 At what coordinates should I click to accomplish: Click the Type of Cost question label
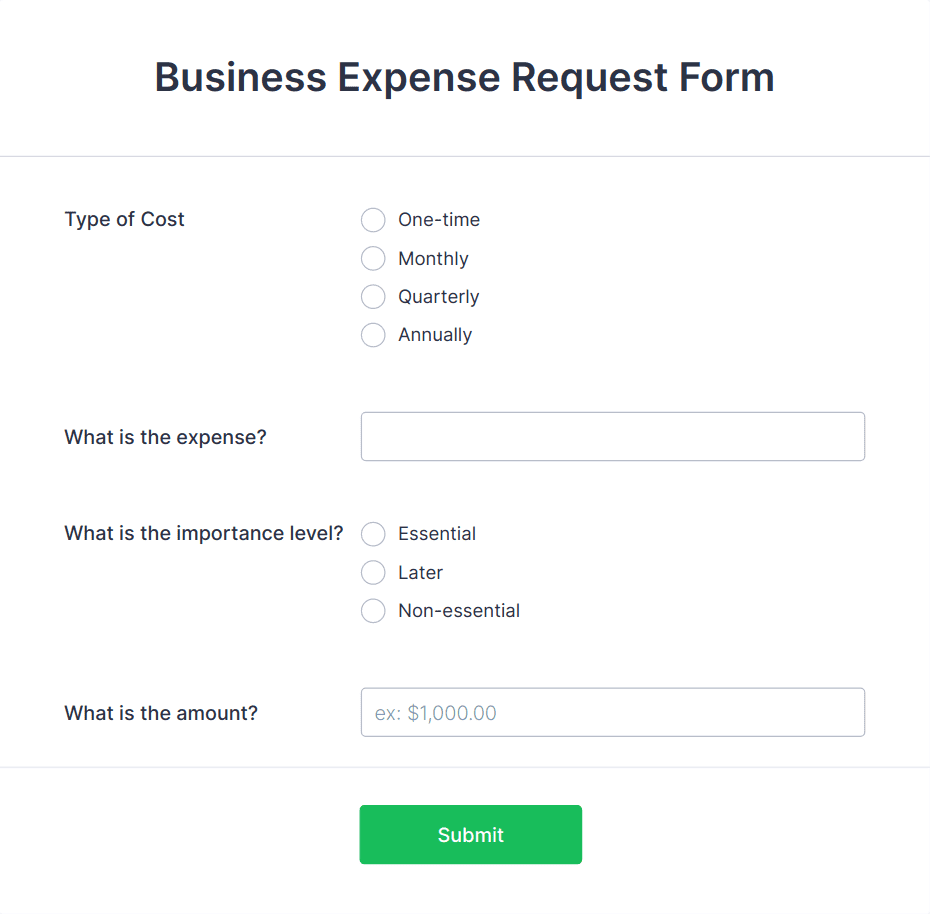(124, 219)
